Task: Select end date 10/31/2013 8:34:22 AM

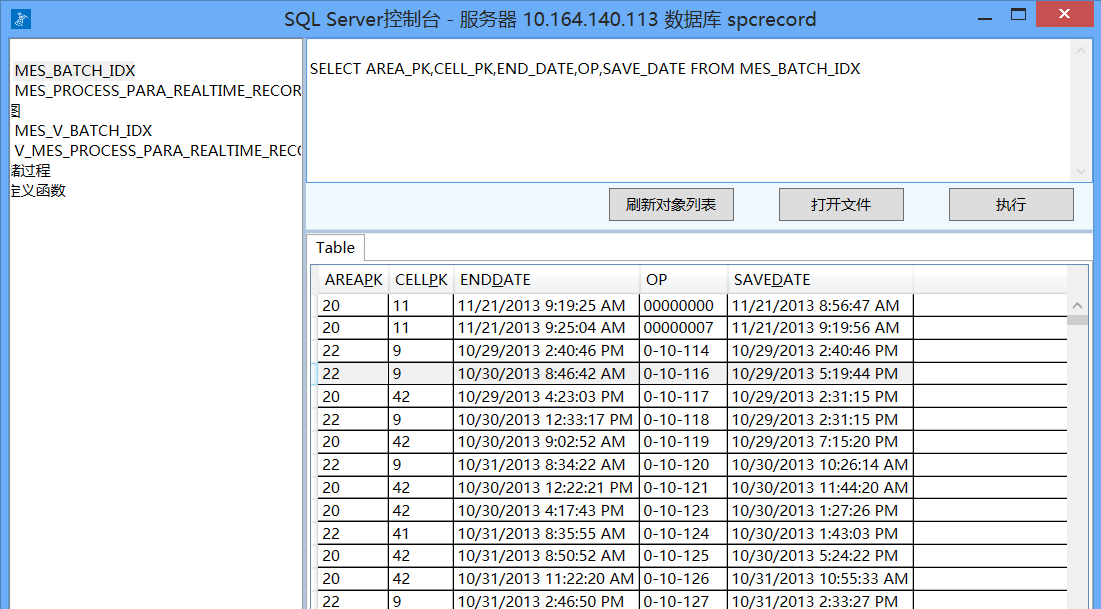Action: click(x=546, y=465)
